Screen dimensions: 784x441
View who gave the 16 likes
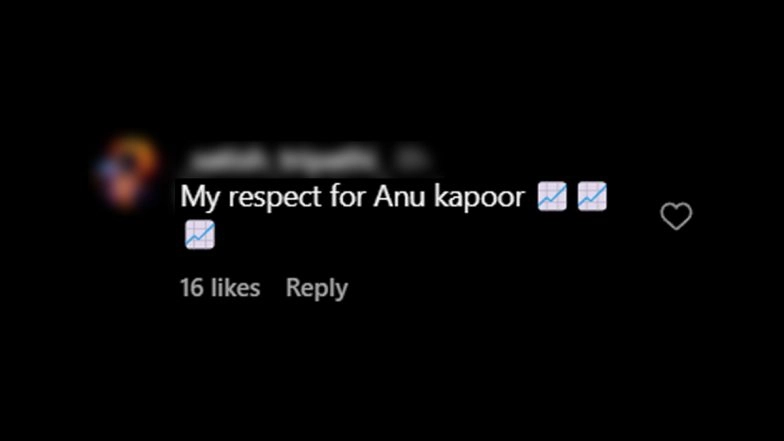pos(220,288)
